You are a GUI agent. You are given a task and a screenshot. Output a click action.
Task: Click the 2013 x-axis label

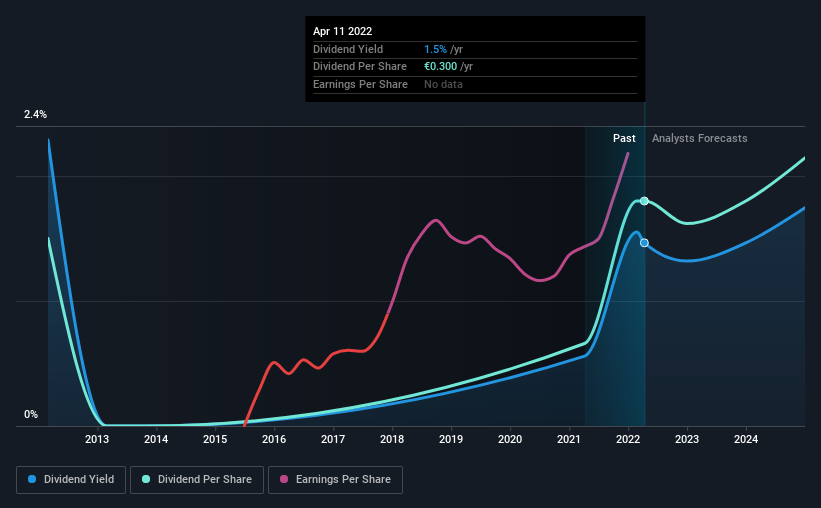97,439
